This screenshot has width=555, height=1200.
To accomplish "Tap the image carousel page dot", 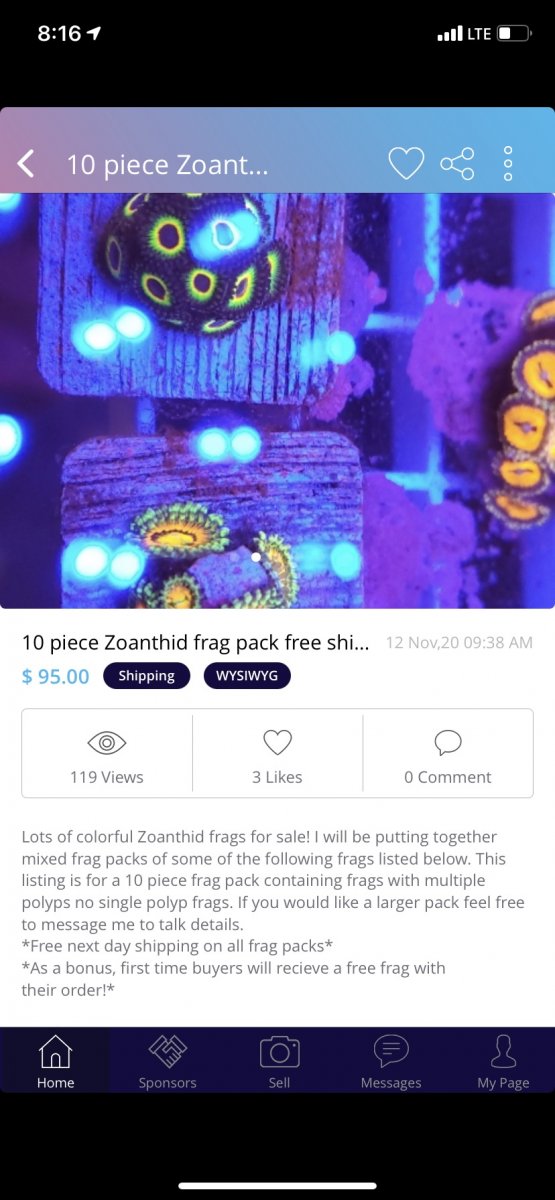I will pos(256,557).
